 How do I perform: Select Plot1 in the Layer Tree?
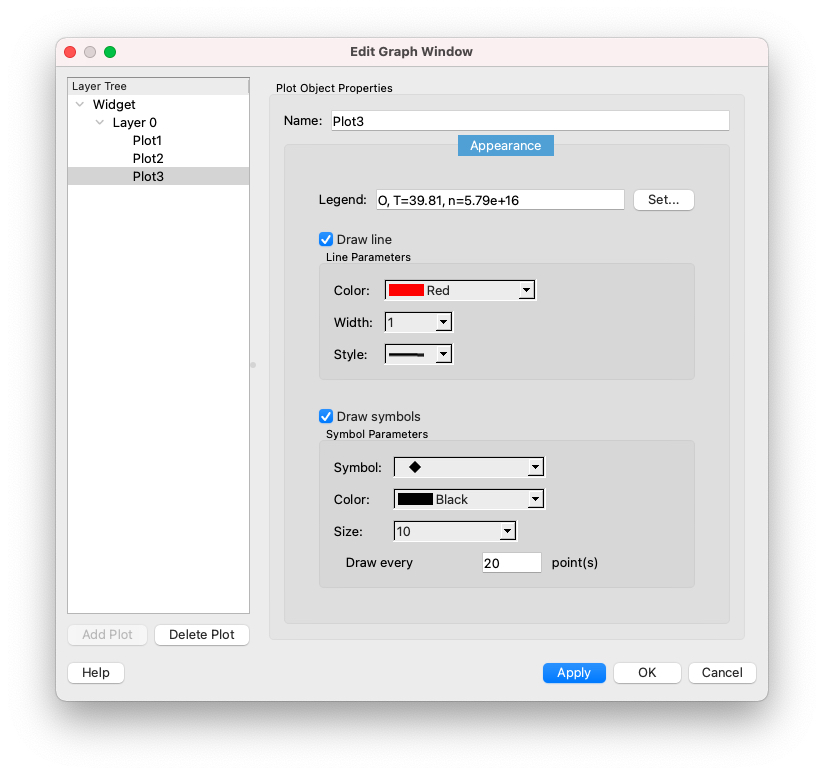(147, 140)
